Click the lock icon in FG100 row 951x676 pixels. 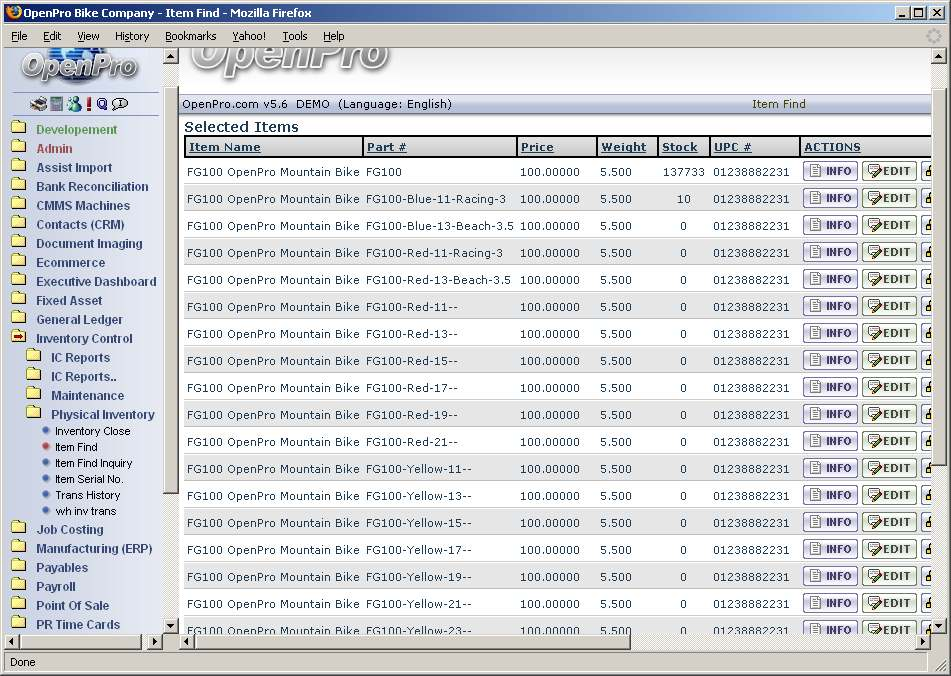coord(926,172)
